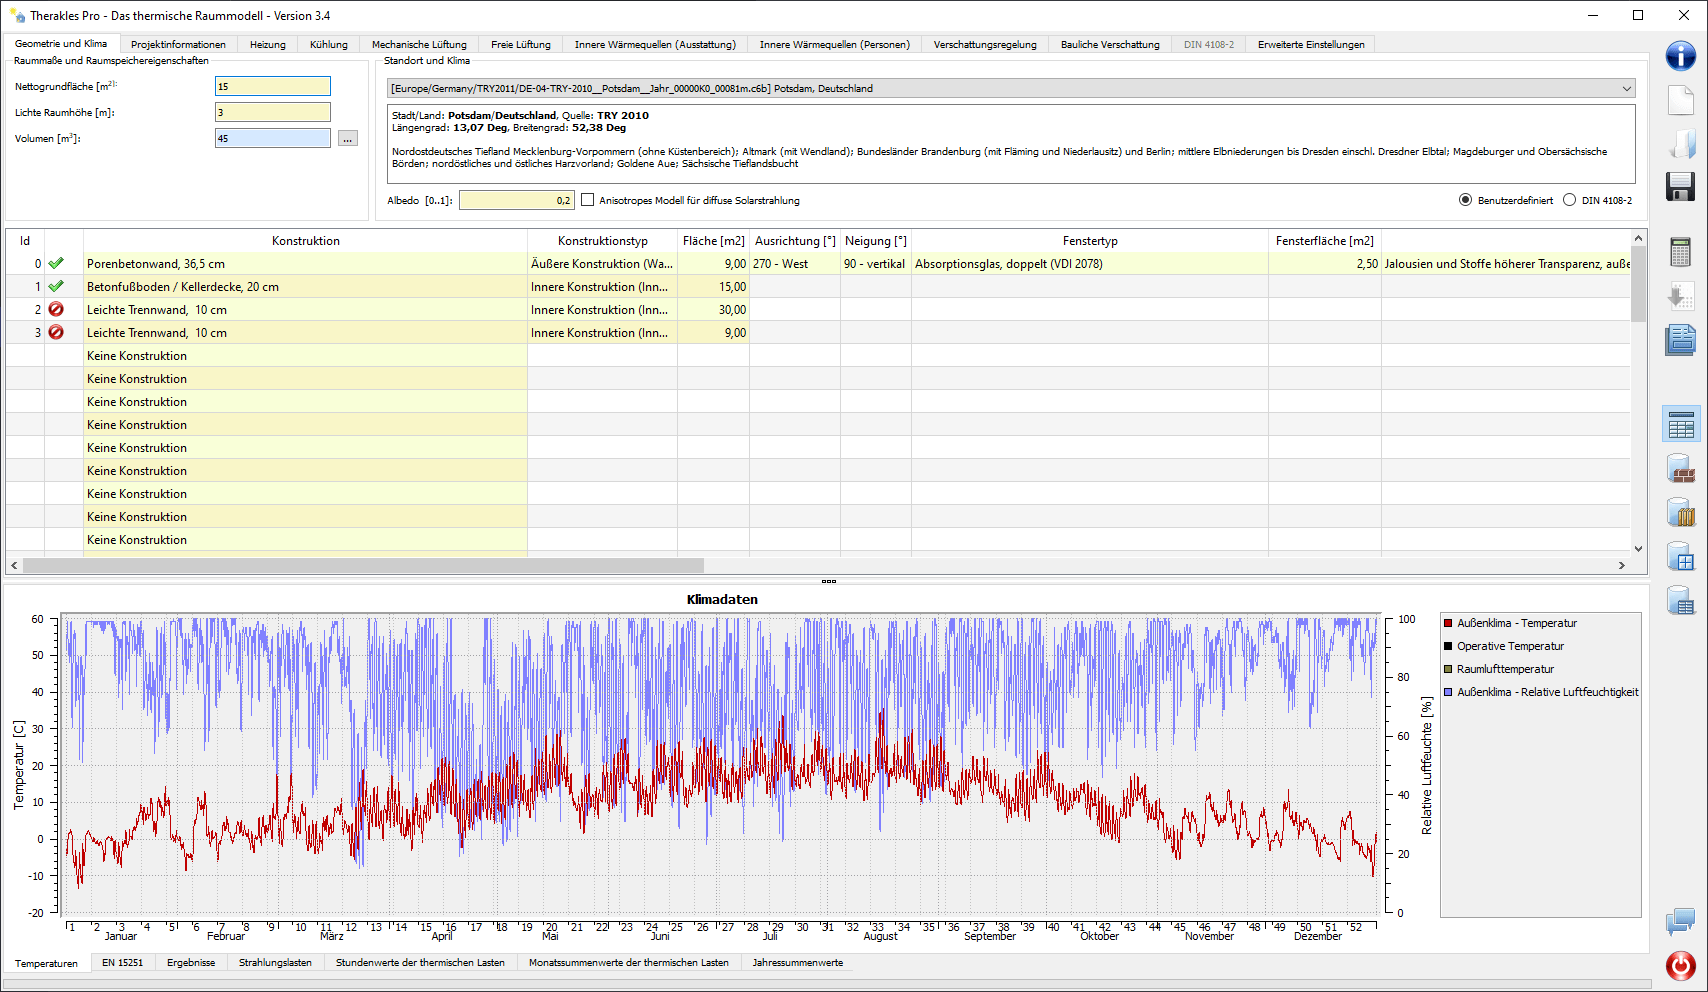This screenshot has height=992, width=1708.
Task: Click in the Lichte Raumhöhe input field
Action: (x=272, y=113)
